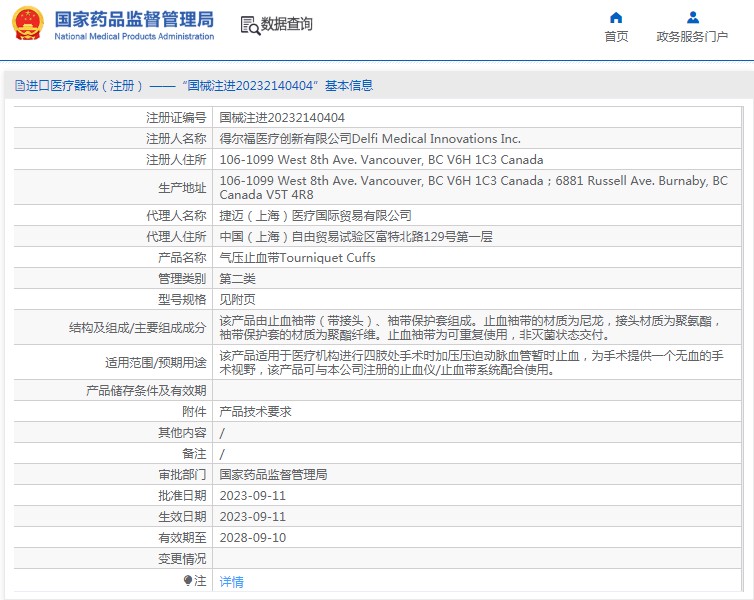Click the 审批部门 row label
This screenshot has height=600, width=754.
tap(182, 475)
